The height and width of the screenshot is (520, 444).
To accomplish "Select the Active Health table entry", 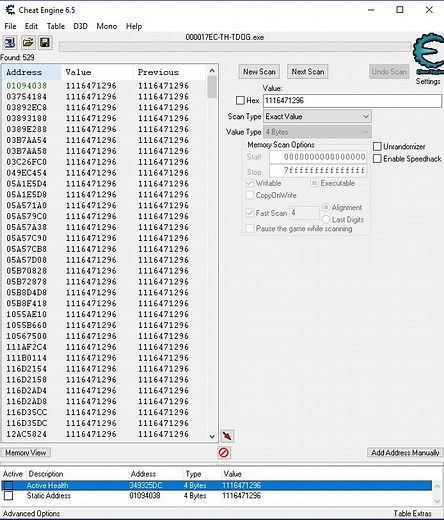I will click(x=216, y=485).
